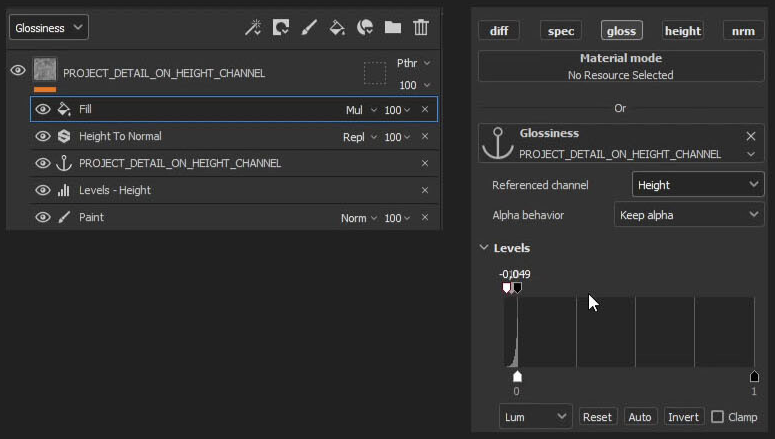Click the Levels - Height histogram icon
775x439 pixels.
(x=64, y=190)
